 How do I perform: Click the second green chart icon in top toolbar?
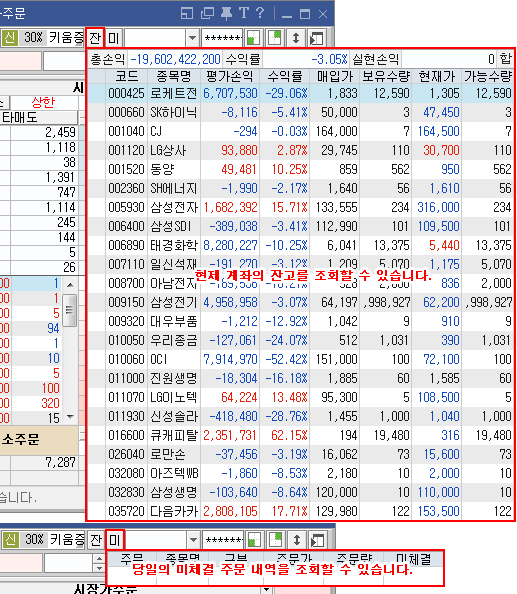coord(274,38)
